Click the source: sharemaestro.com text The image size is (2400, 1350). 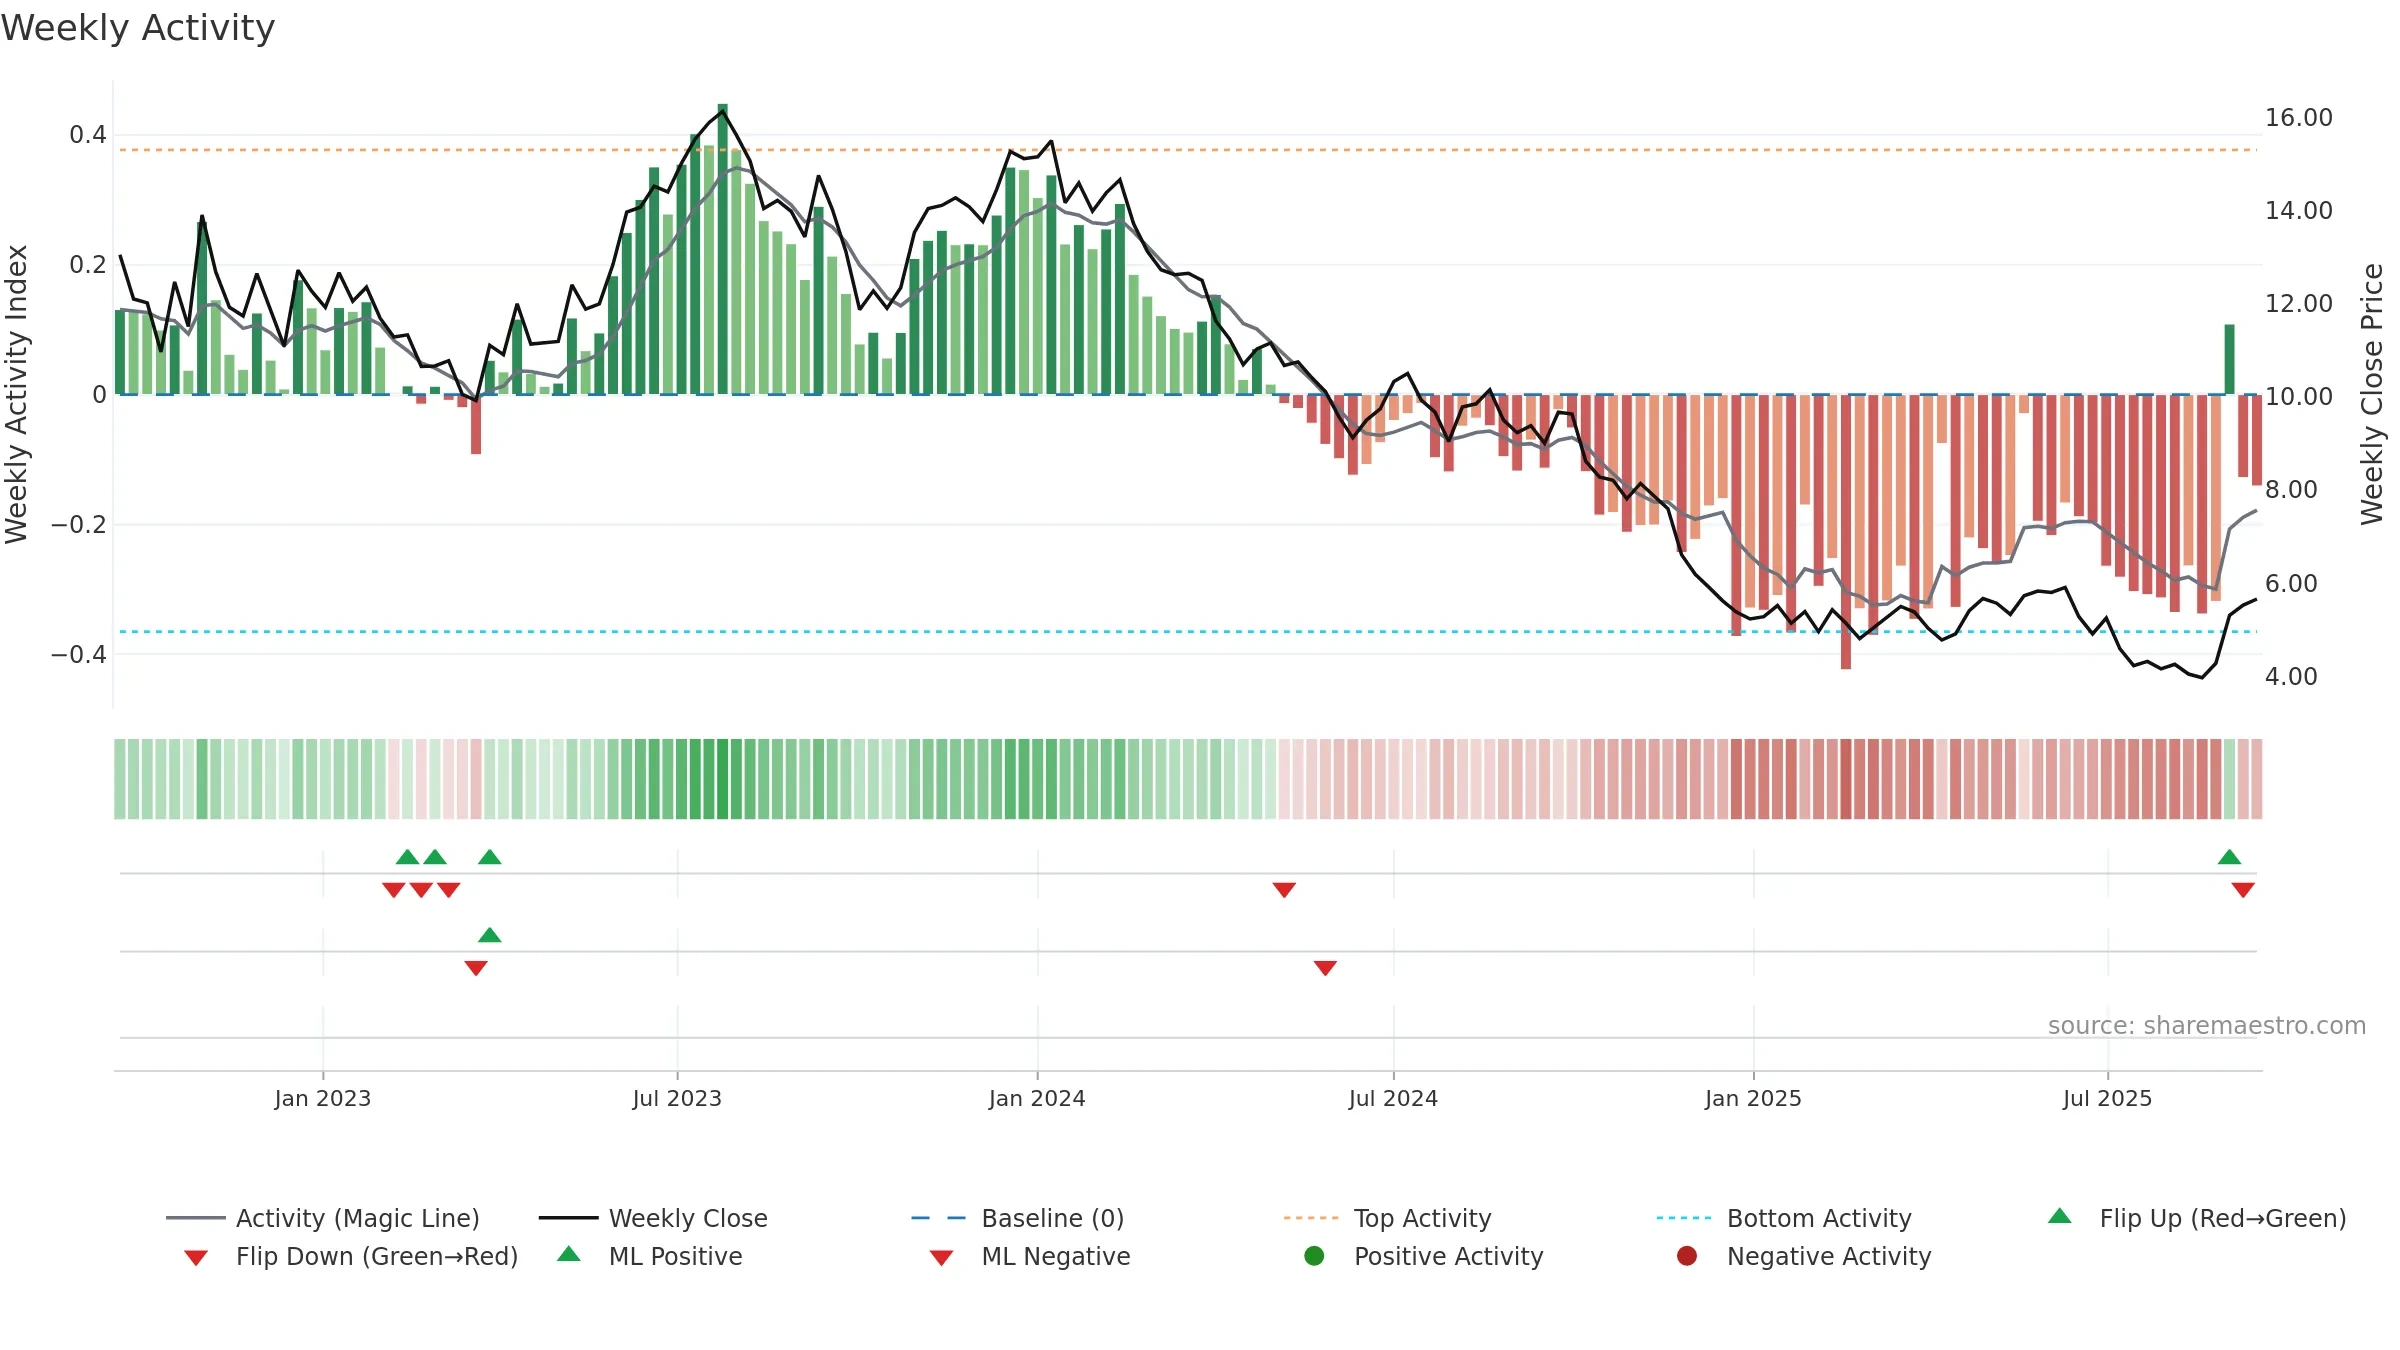[2207, 1026]
